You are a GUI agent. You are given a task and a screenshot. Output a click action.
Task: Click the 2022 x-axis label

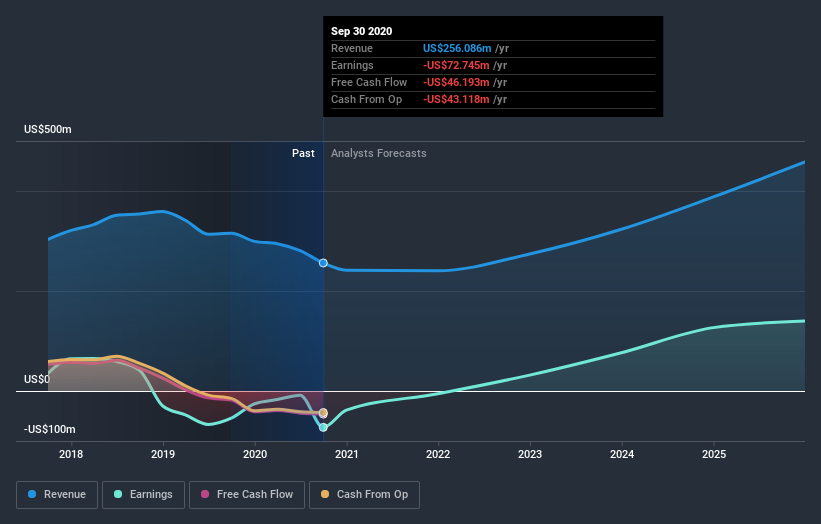click(438, 454)
